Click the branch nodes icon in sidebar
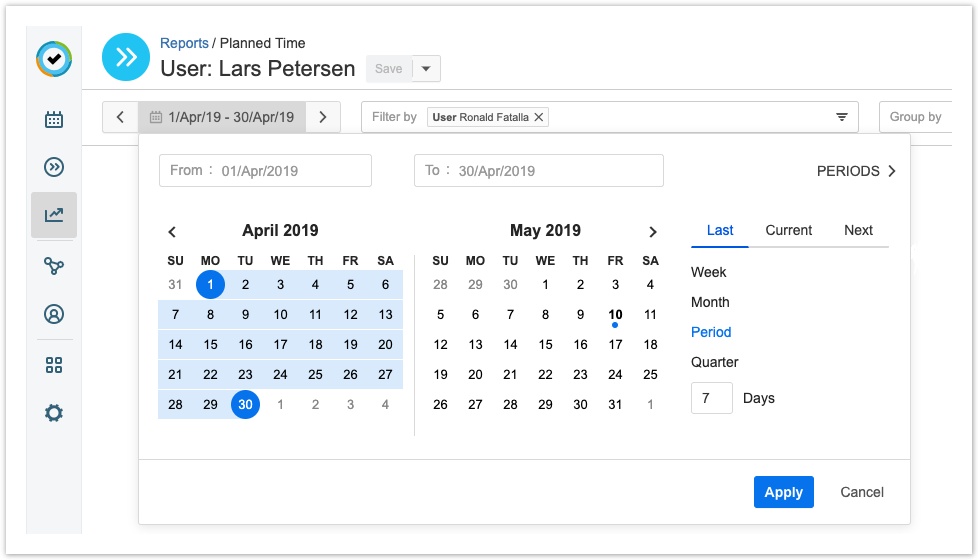This screenshot has height=560, width=978. pyautogui.click(x=54, y=265)
